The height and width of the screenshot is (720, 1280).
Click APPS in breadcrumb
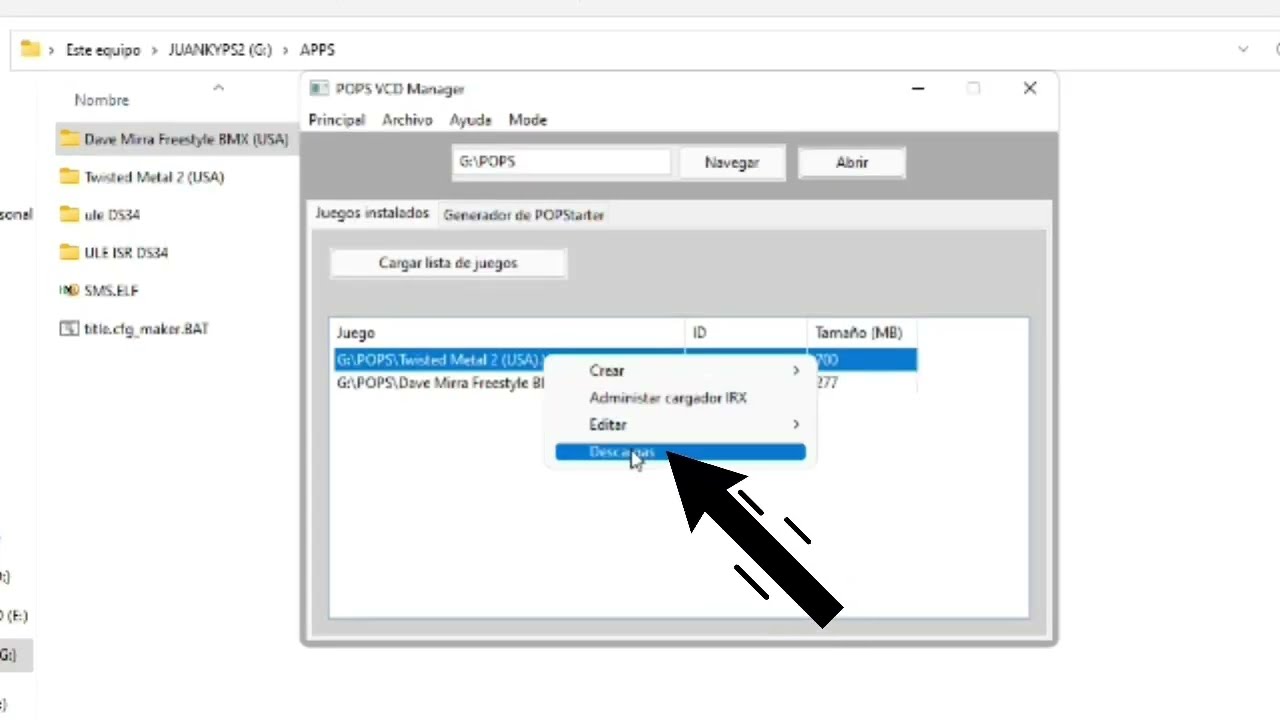point(317,50)
